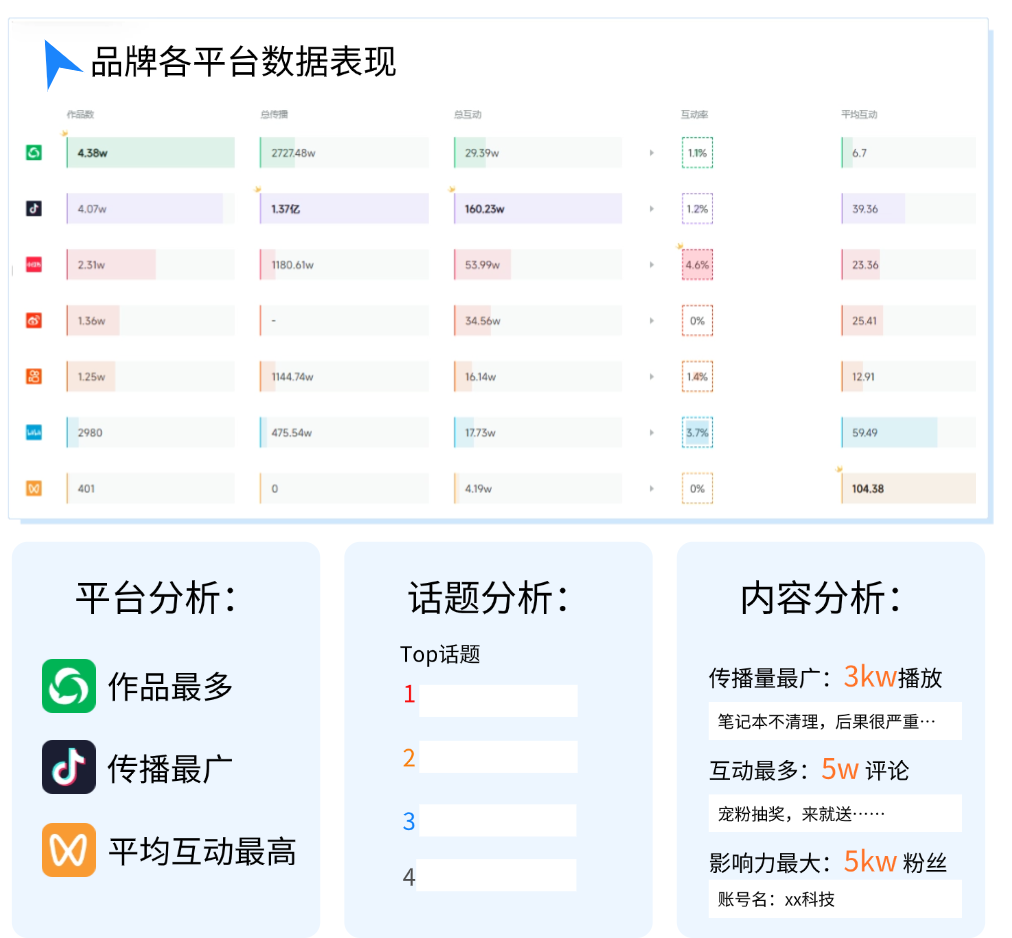Click the 29.39w interaction value

[481, 153]
